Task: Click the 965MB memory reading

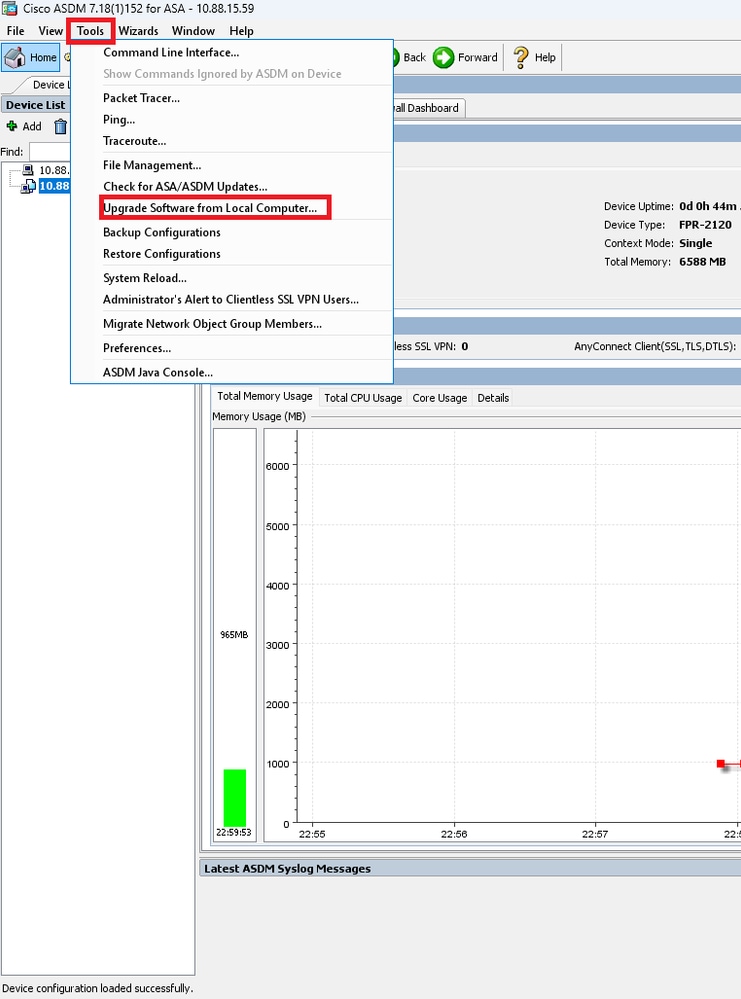Action: click(x=234, y=635)
